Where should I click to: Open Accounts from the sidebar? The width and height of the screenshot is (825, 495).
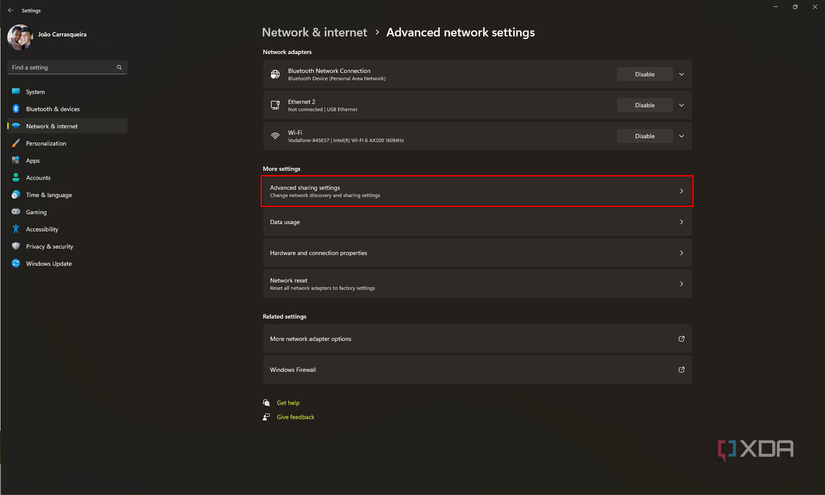pyautogui.click(x=38, y=178)
